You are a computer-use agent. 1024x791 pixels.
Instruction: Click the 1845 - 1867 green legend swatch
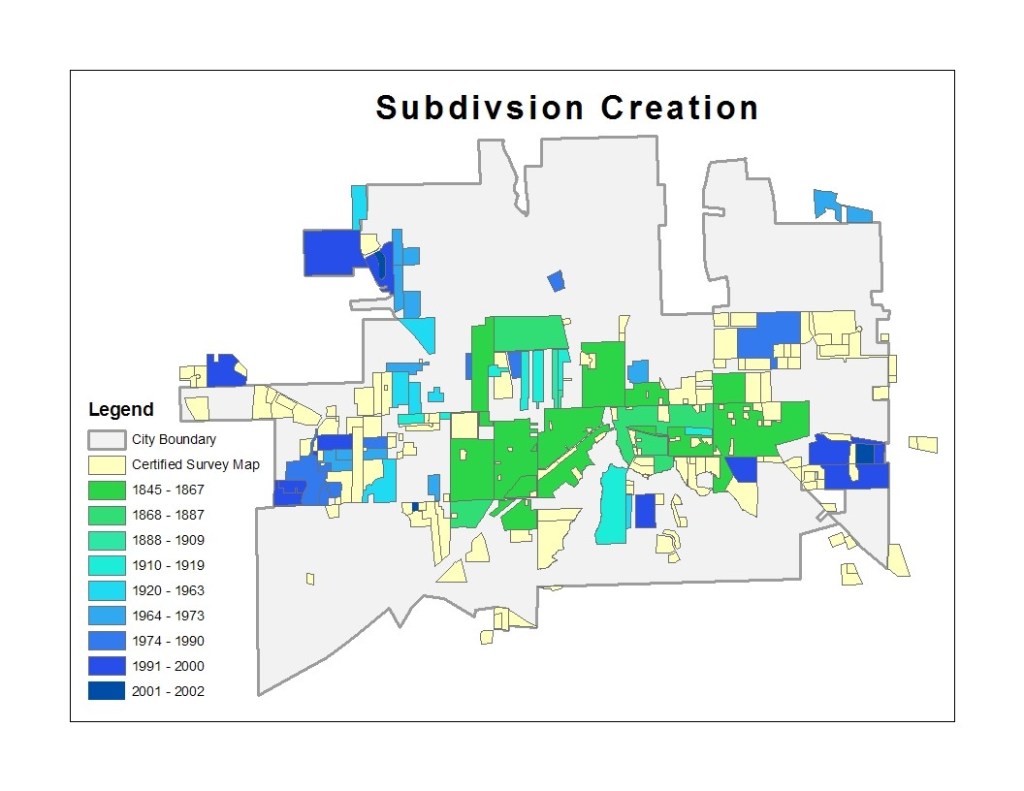coord(106,490)
